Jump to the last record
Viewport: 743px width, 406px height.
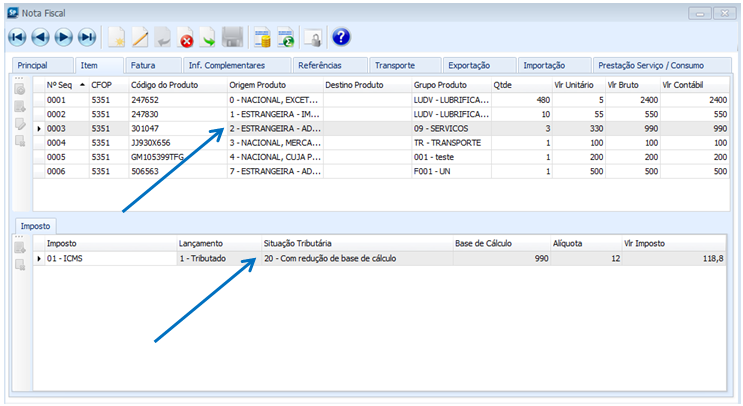[86, 38]
